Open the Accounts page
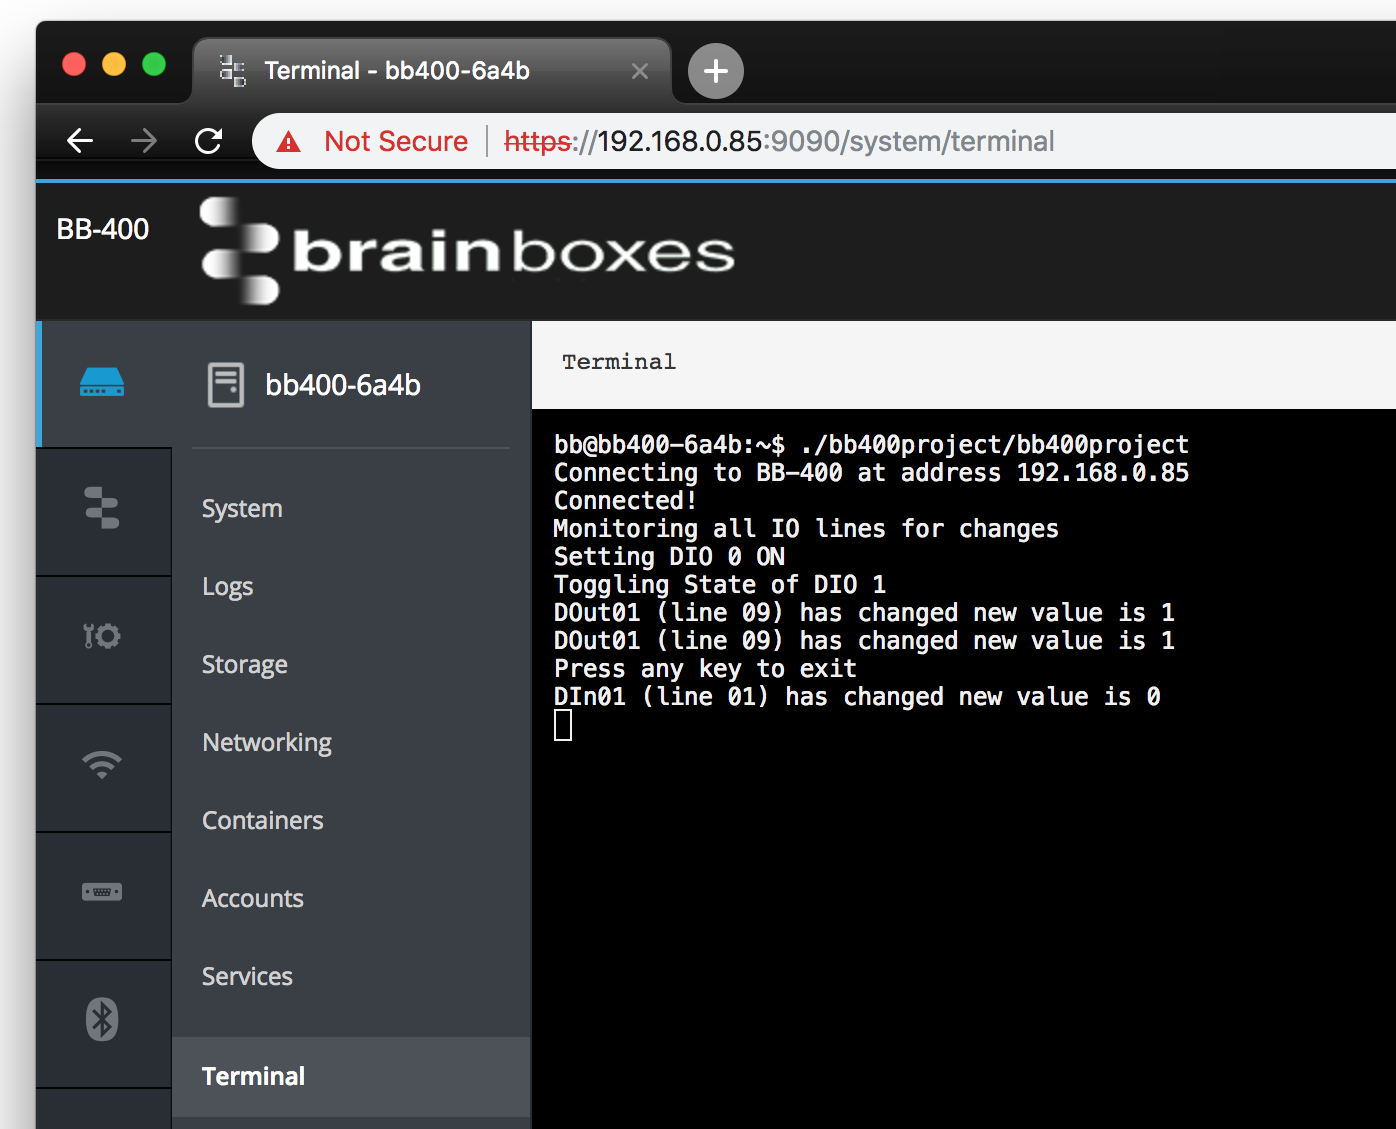Screen dimensions: 1396x1129 [252, 898]
